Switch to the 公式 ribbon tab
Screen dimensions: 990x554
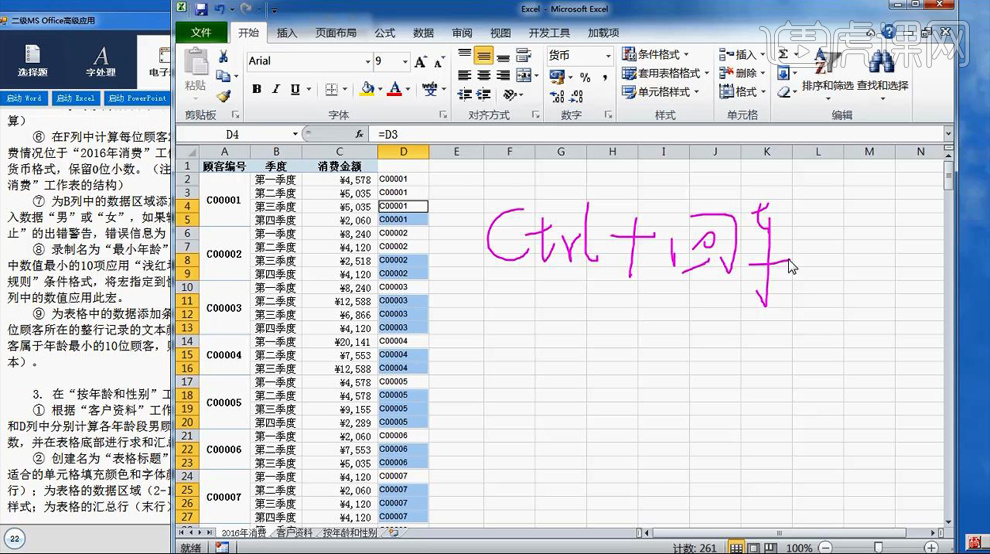pyautogui.click(x=385, y=33)
